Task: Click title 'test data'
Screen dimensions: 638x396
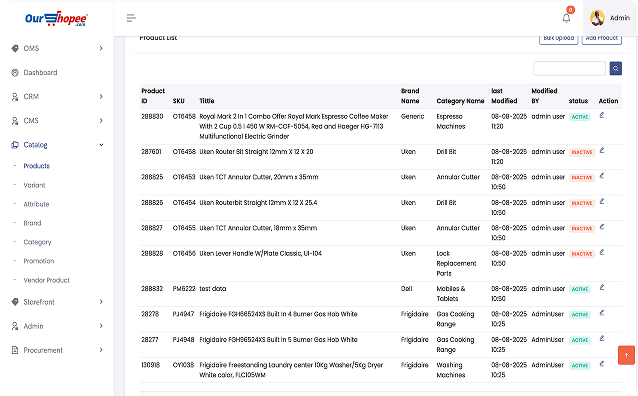Action: (213, 289)
